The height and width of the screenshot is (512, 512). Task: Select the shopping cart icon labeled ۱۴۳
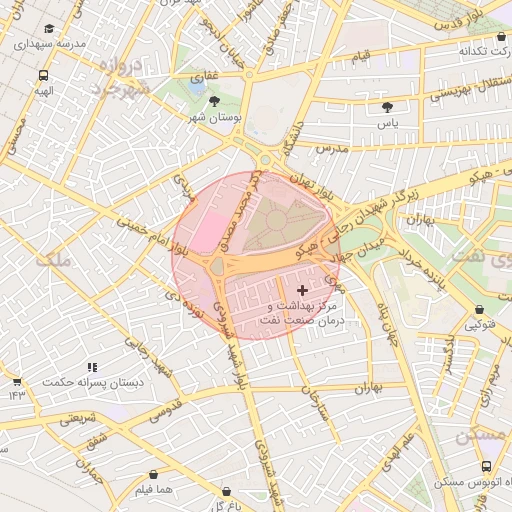pos(17,381)
